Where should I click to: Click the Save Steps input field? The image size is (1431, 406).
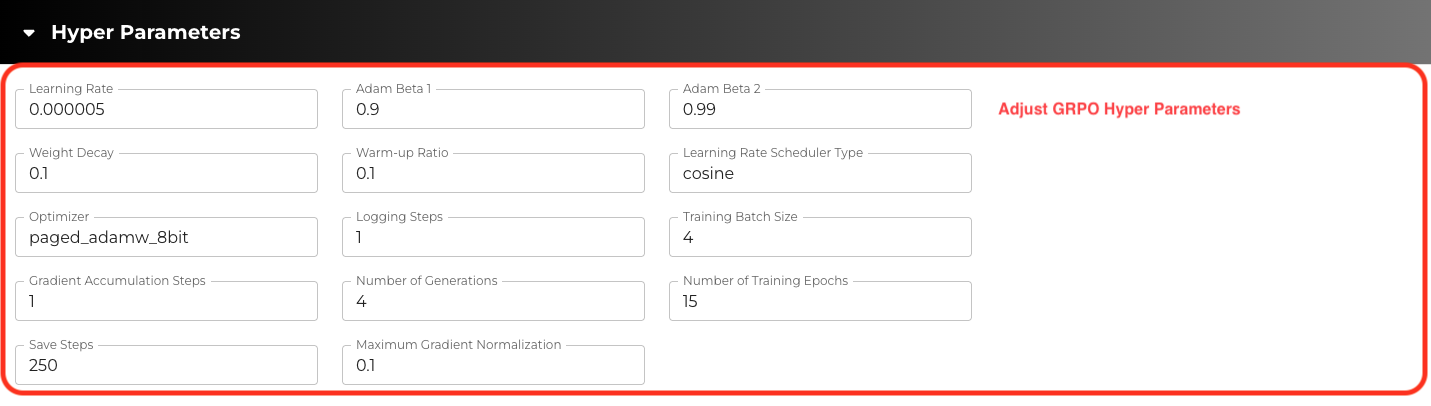click(166, 366)
